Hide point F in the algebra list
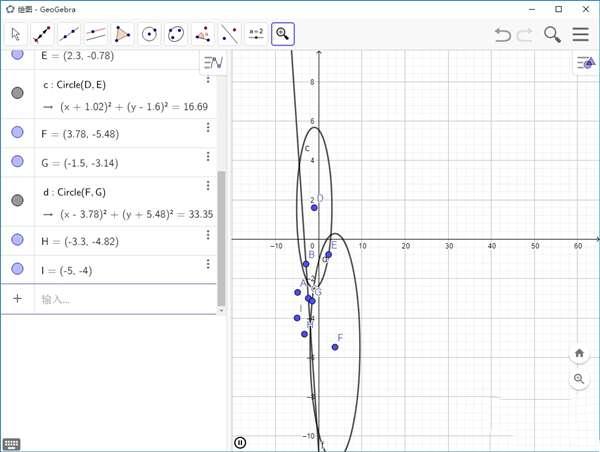Screen dimensions: 600x452 (x=17, y=132)
